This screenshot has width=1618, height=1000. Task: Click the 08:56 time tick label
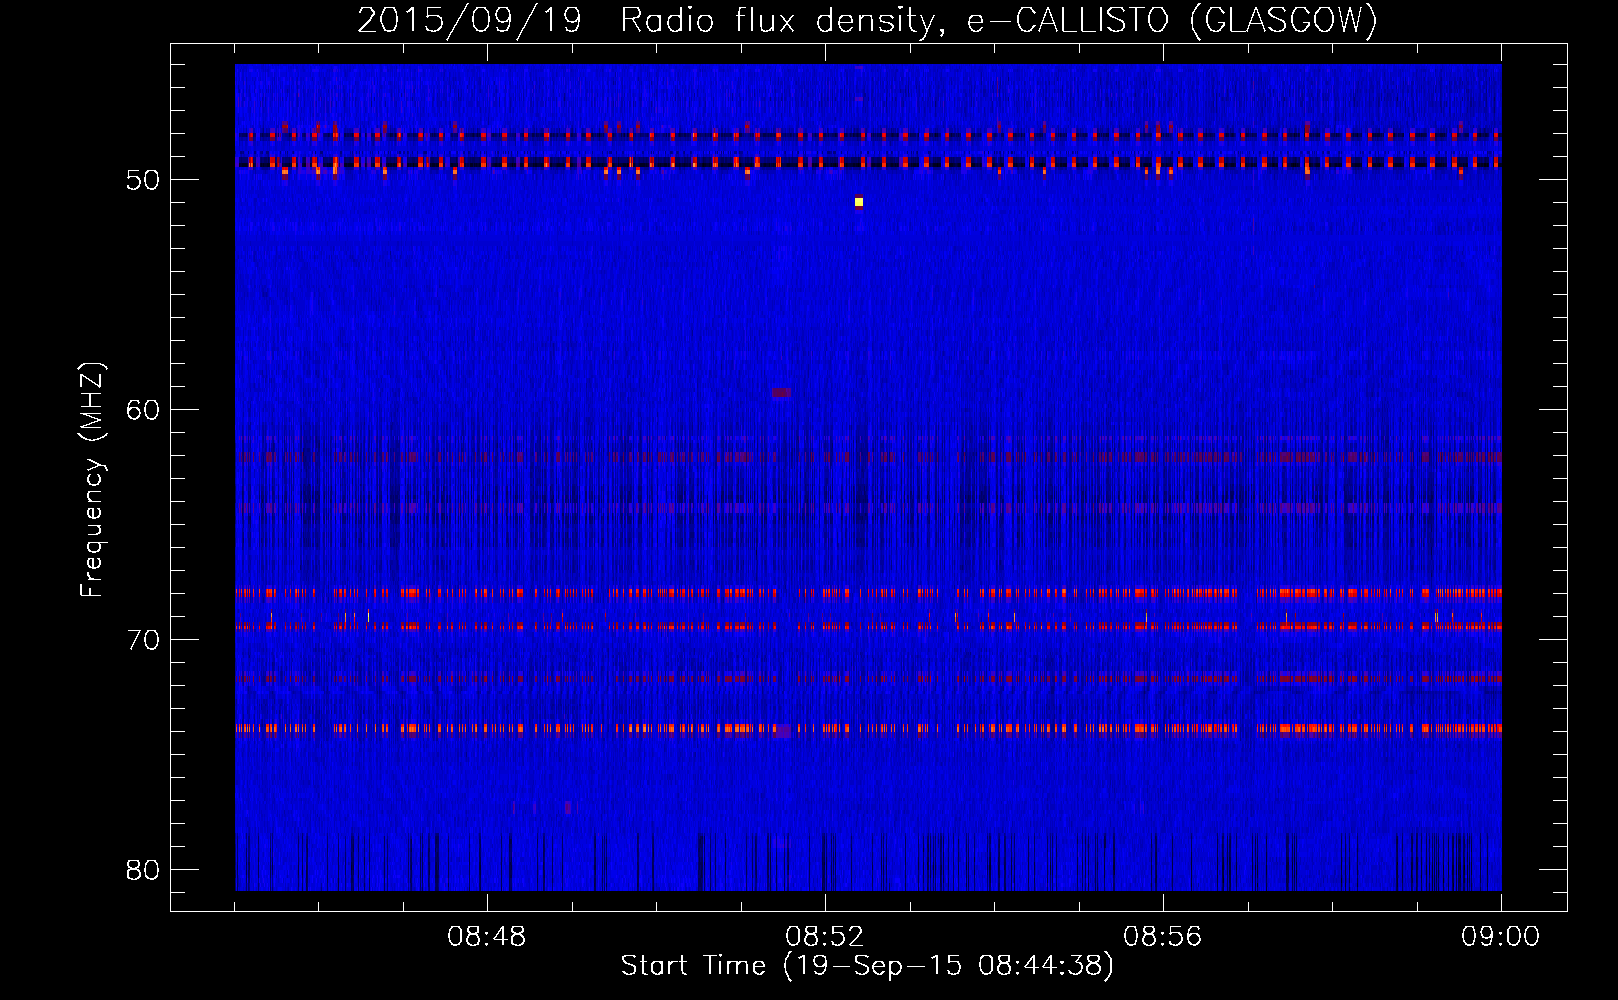pyautogui.click(x=1163, y=937)
